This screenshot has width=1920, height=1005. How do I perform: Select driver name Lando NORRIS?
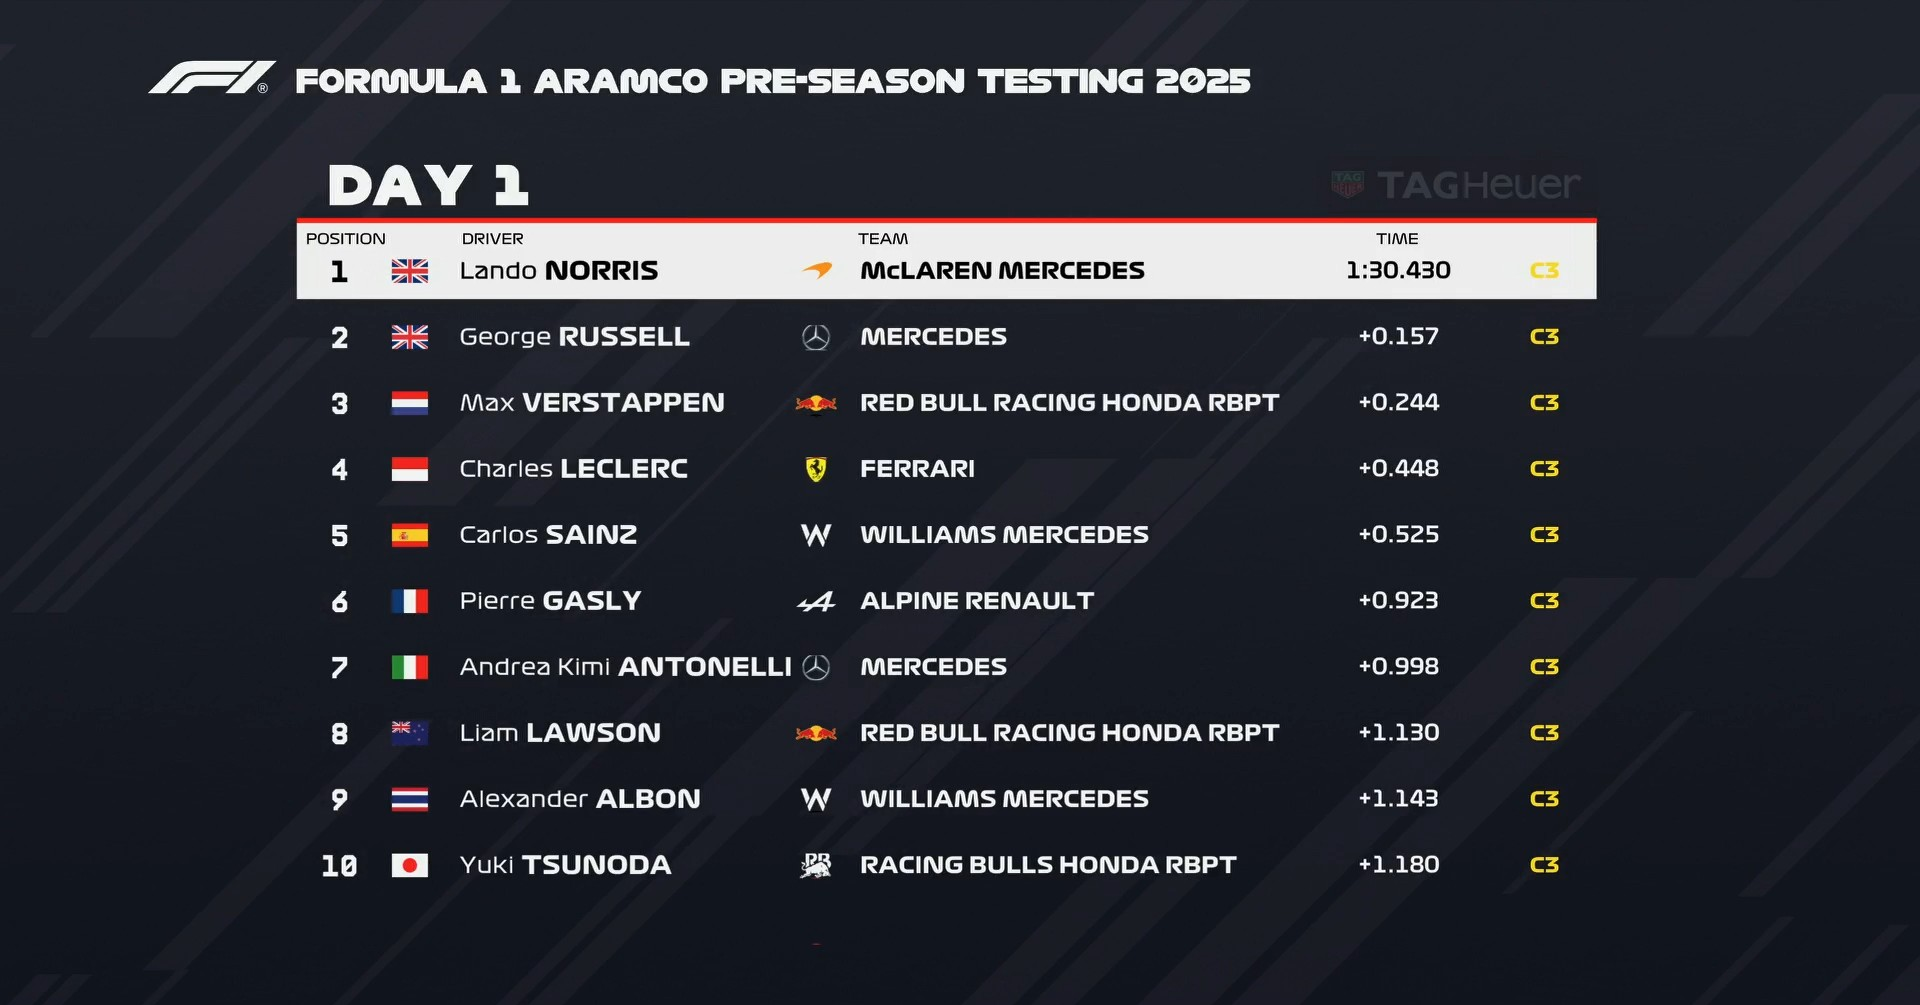(x=558, y=271)
